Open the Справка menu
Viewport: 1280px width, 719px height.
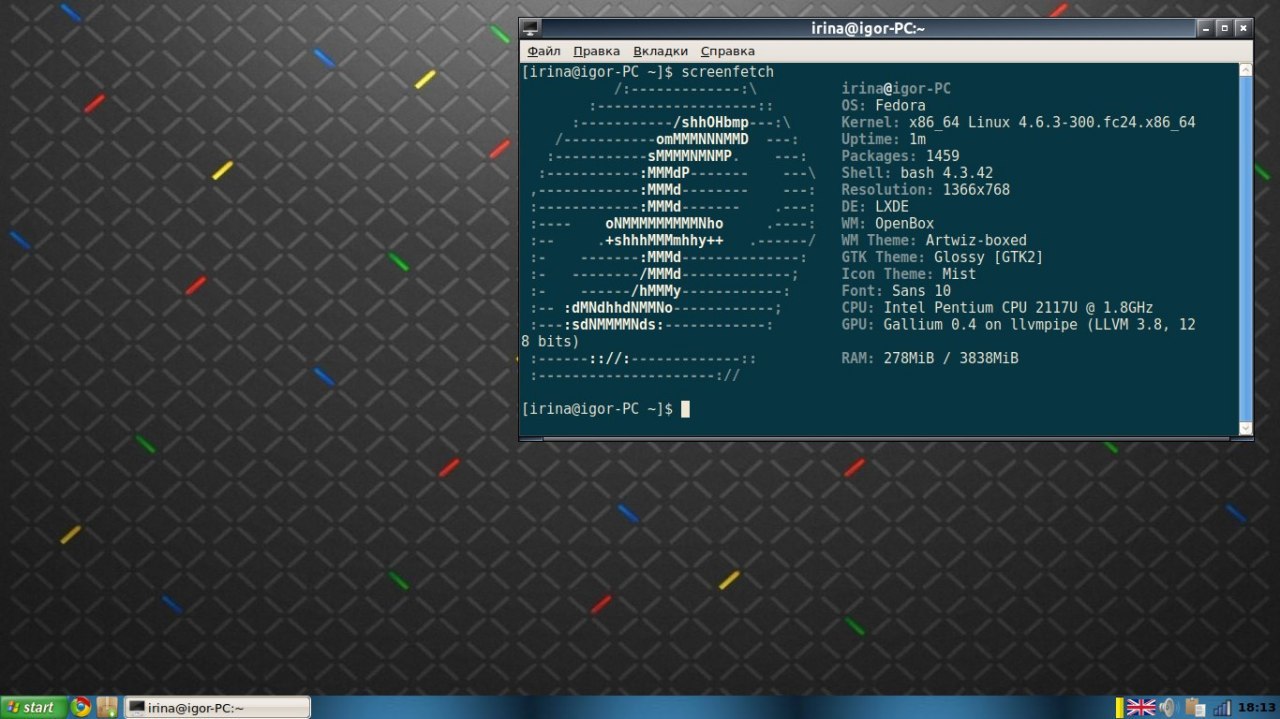point(727,51)
